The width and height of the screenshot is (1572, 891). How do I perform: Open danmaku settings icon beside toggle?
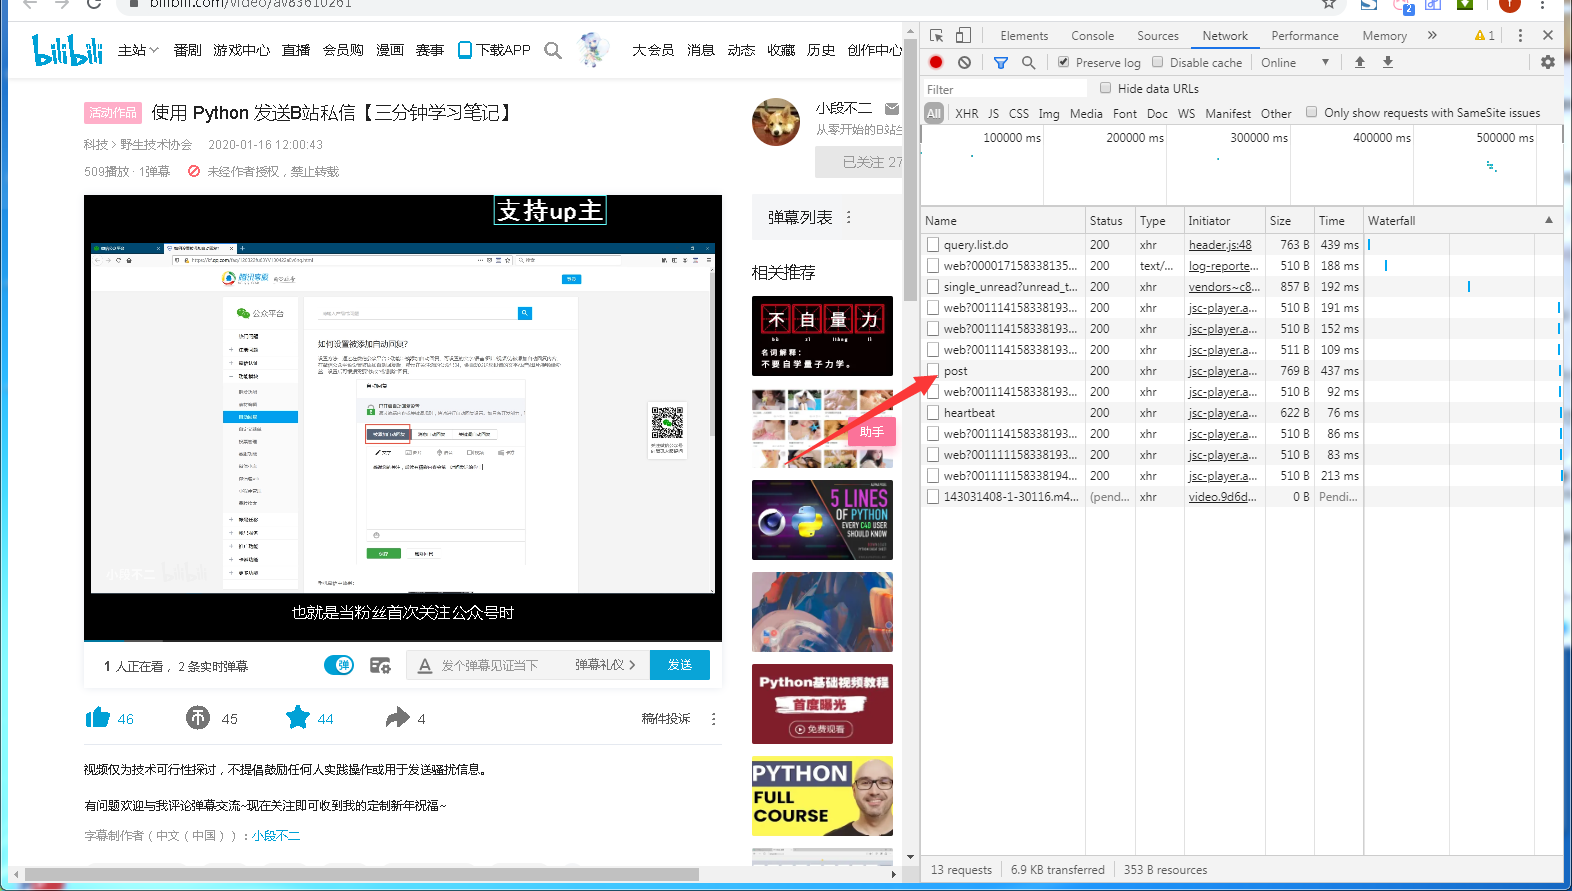[x=380, y=665]
